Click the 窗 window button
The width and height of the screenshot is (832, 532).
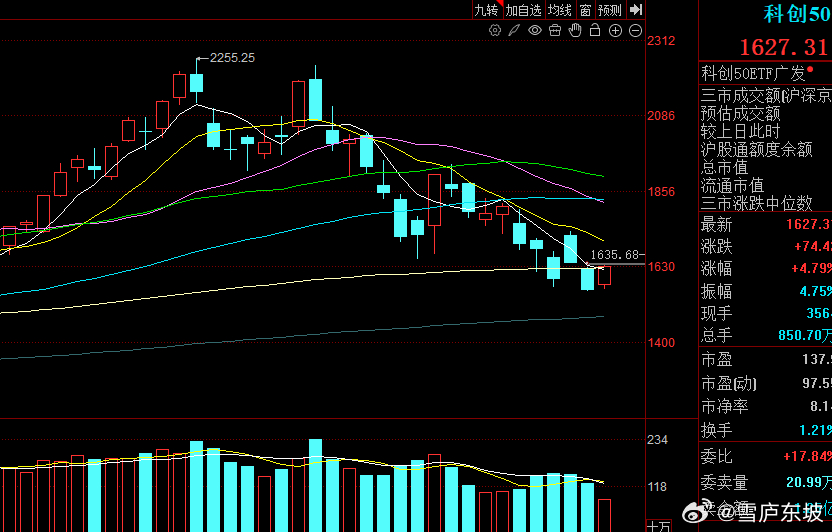coord(585,10)
